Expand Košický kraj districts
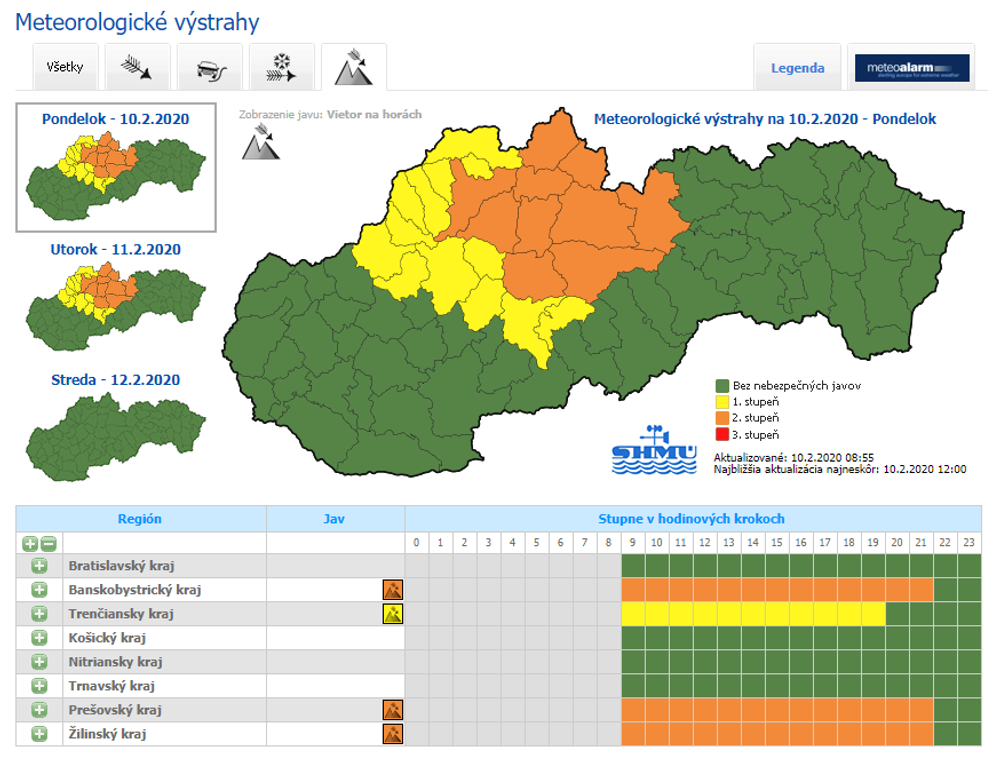The height and width of the screenshot is (768, 1000). coord(39,638)
